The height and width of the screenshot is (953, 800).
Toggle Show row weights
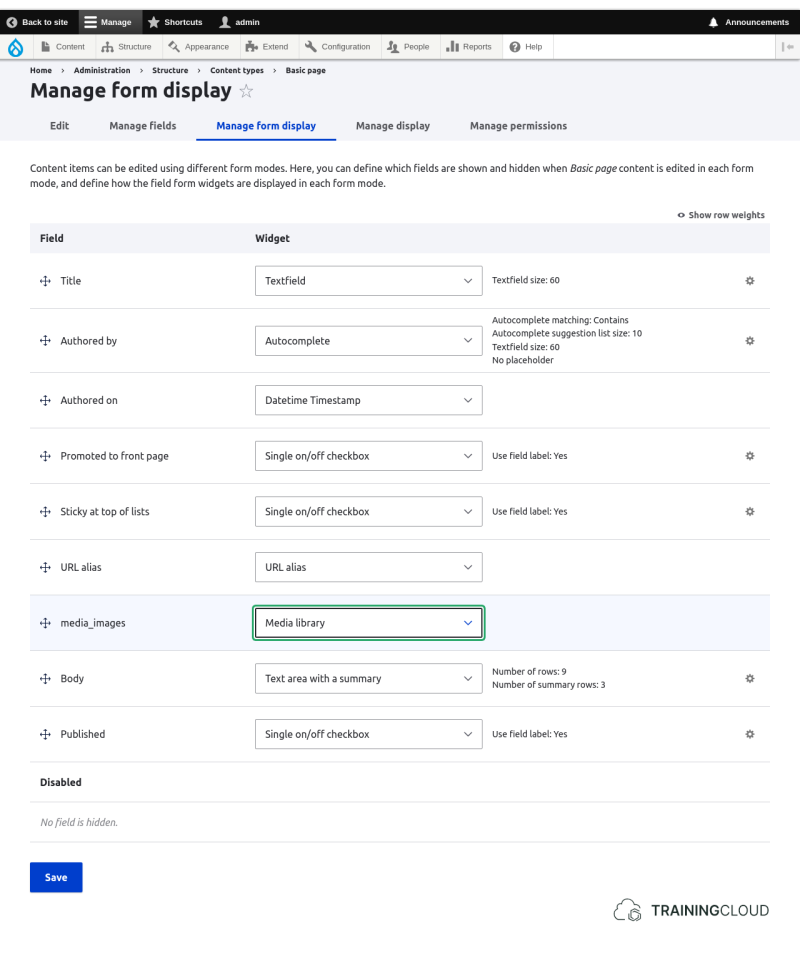[721, 215]
